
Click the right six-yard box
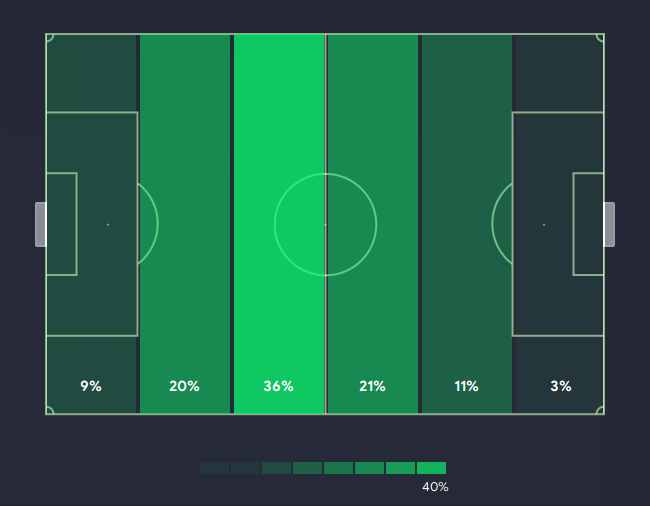588,224
